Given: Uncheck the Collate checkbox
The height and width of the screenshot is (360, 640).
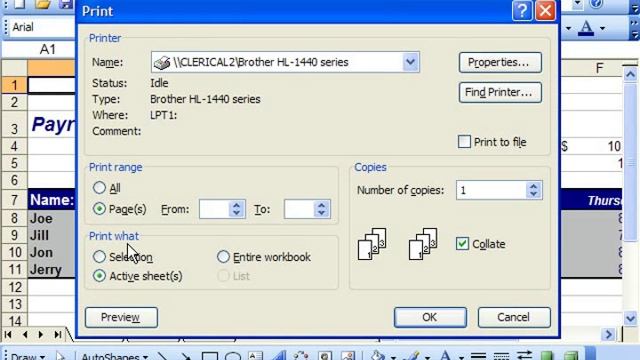Looking at the screenshot, I should point(462,244).
